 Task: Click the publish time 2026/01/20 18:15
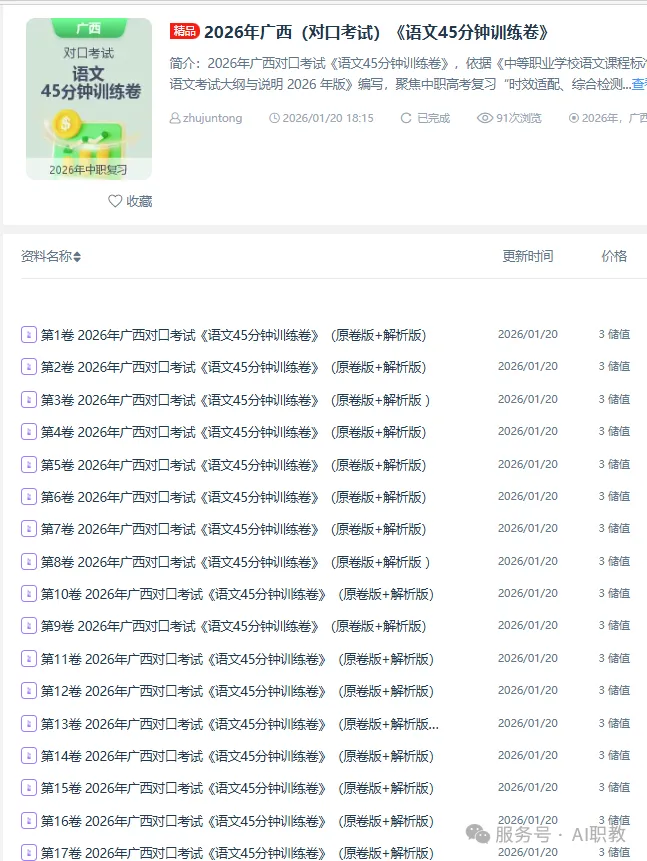pos(328,118)
